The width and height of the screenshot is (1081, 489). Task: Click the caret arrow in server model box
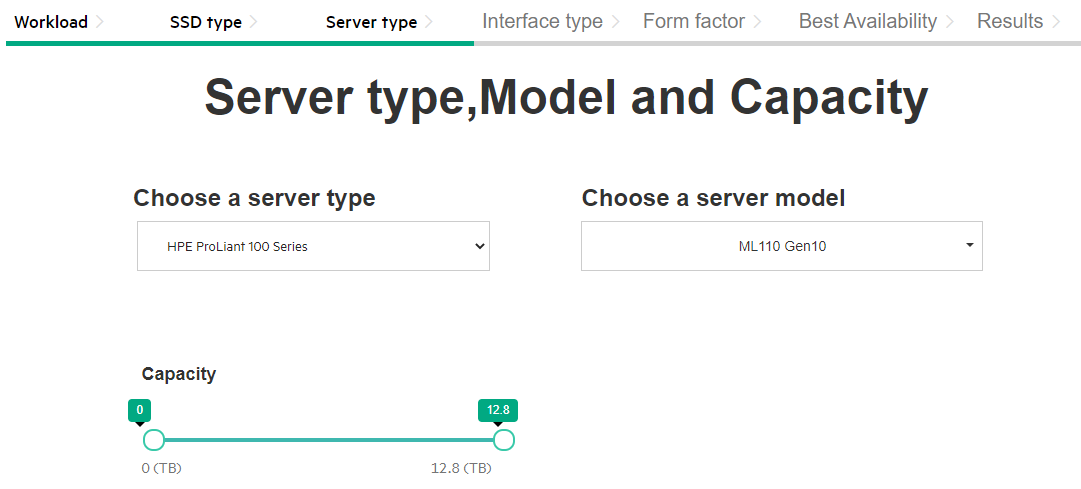970,246
